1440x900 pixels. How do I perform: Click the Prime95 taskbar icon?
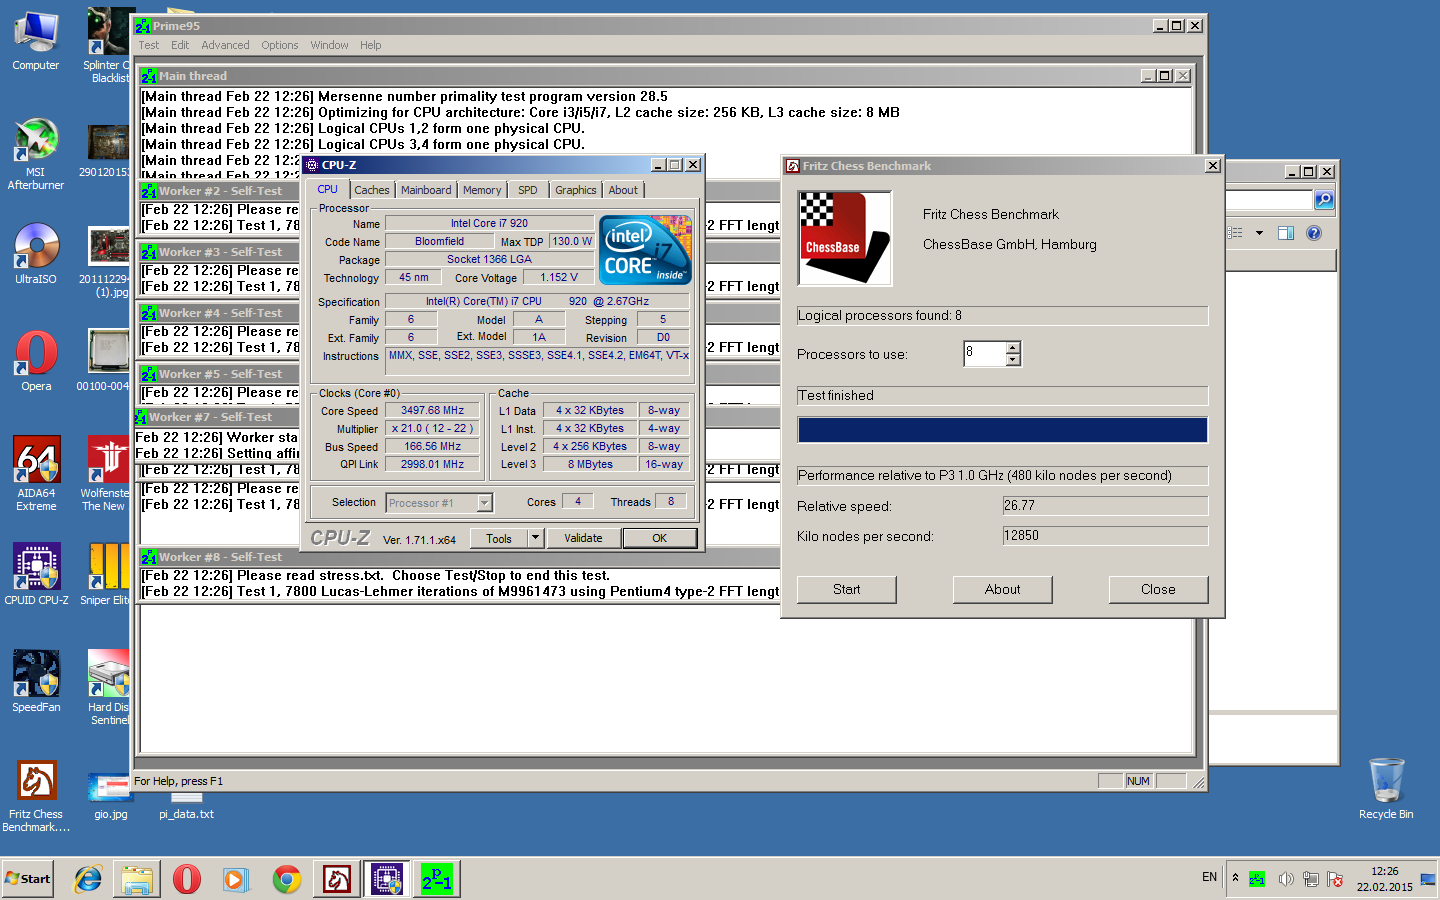pos(437,879)
